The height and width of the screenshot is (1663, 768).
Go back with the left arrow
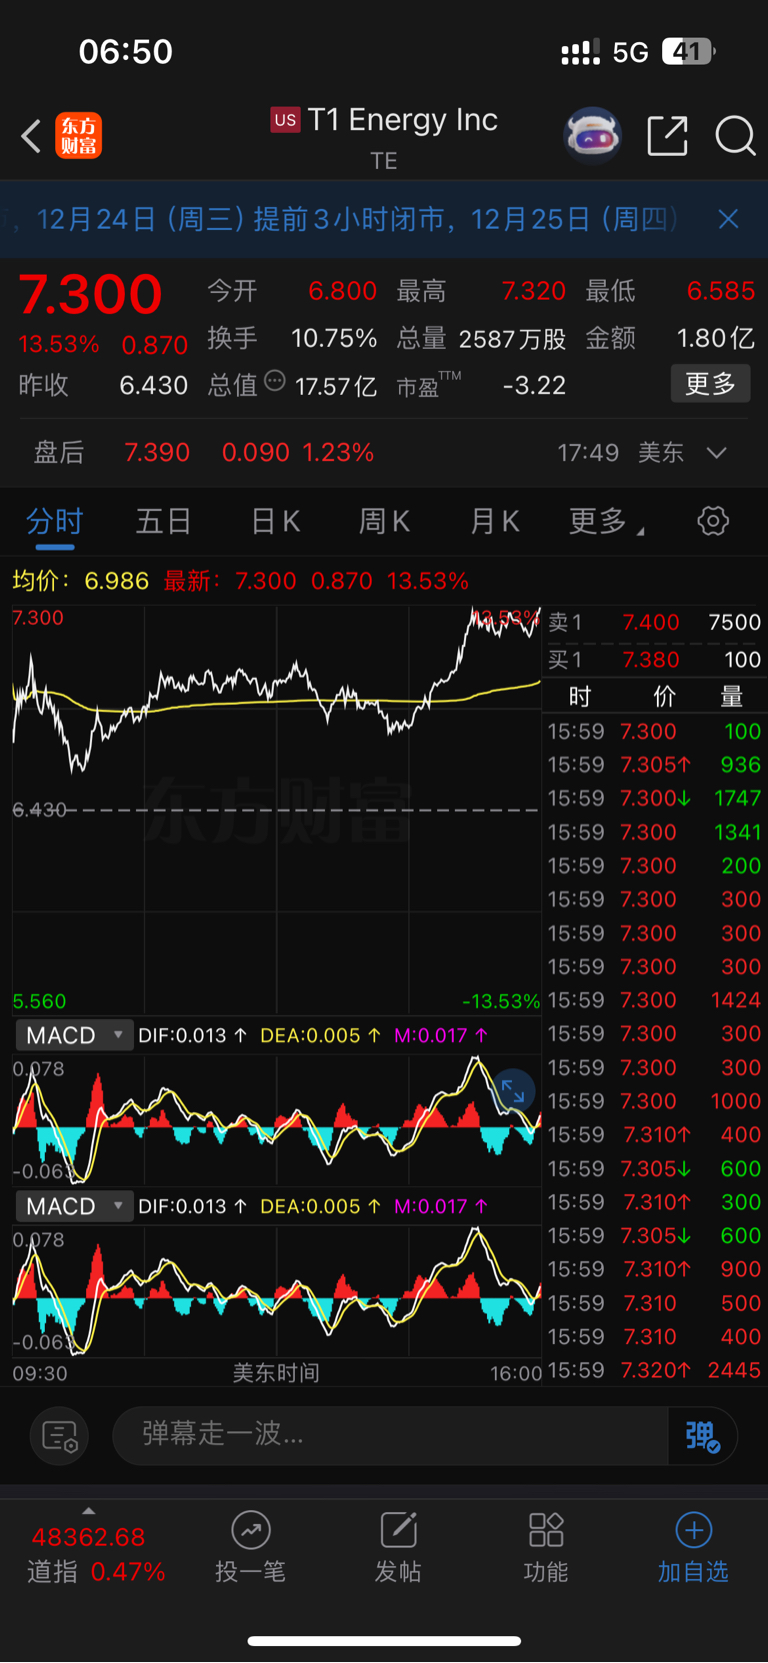click(31, 136)
